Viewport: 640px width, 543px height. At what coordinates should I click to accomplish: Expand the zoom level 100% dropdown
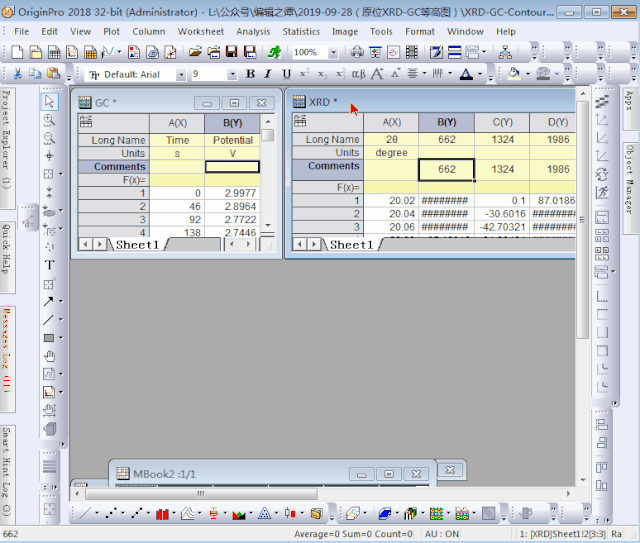pos(334,52)
